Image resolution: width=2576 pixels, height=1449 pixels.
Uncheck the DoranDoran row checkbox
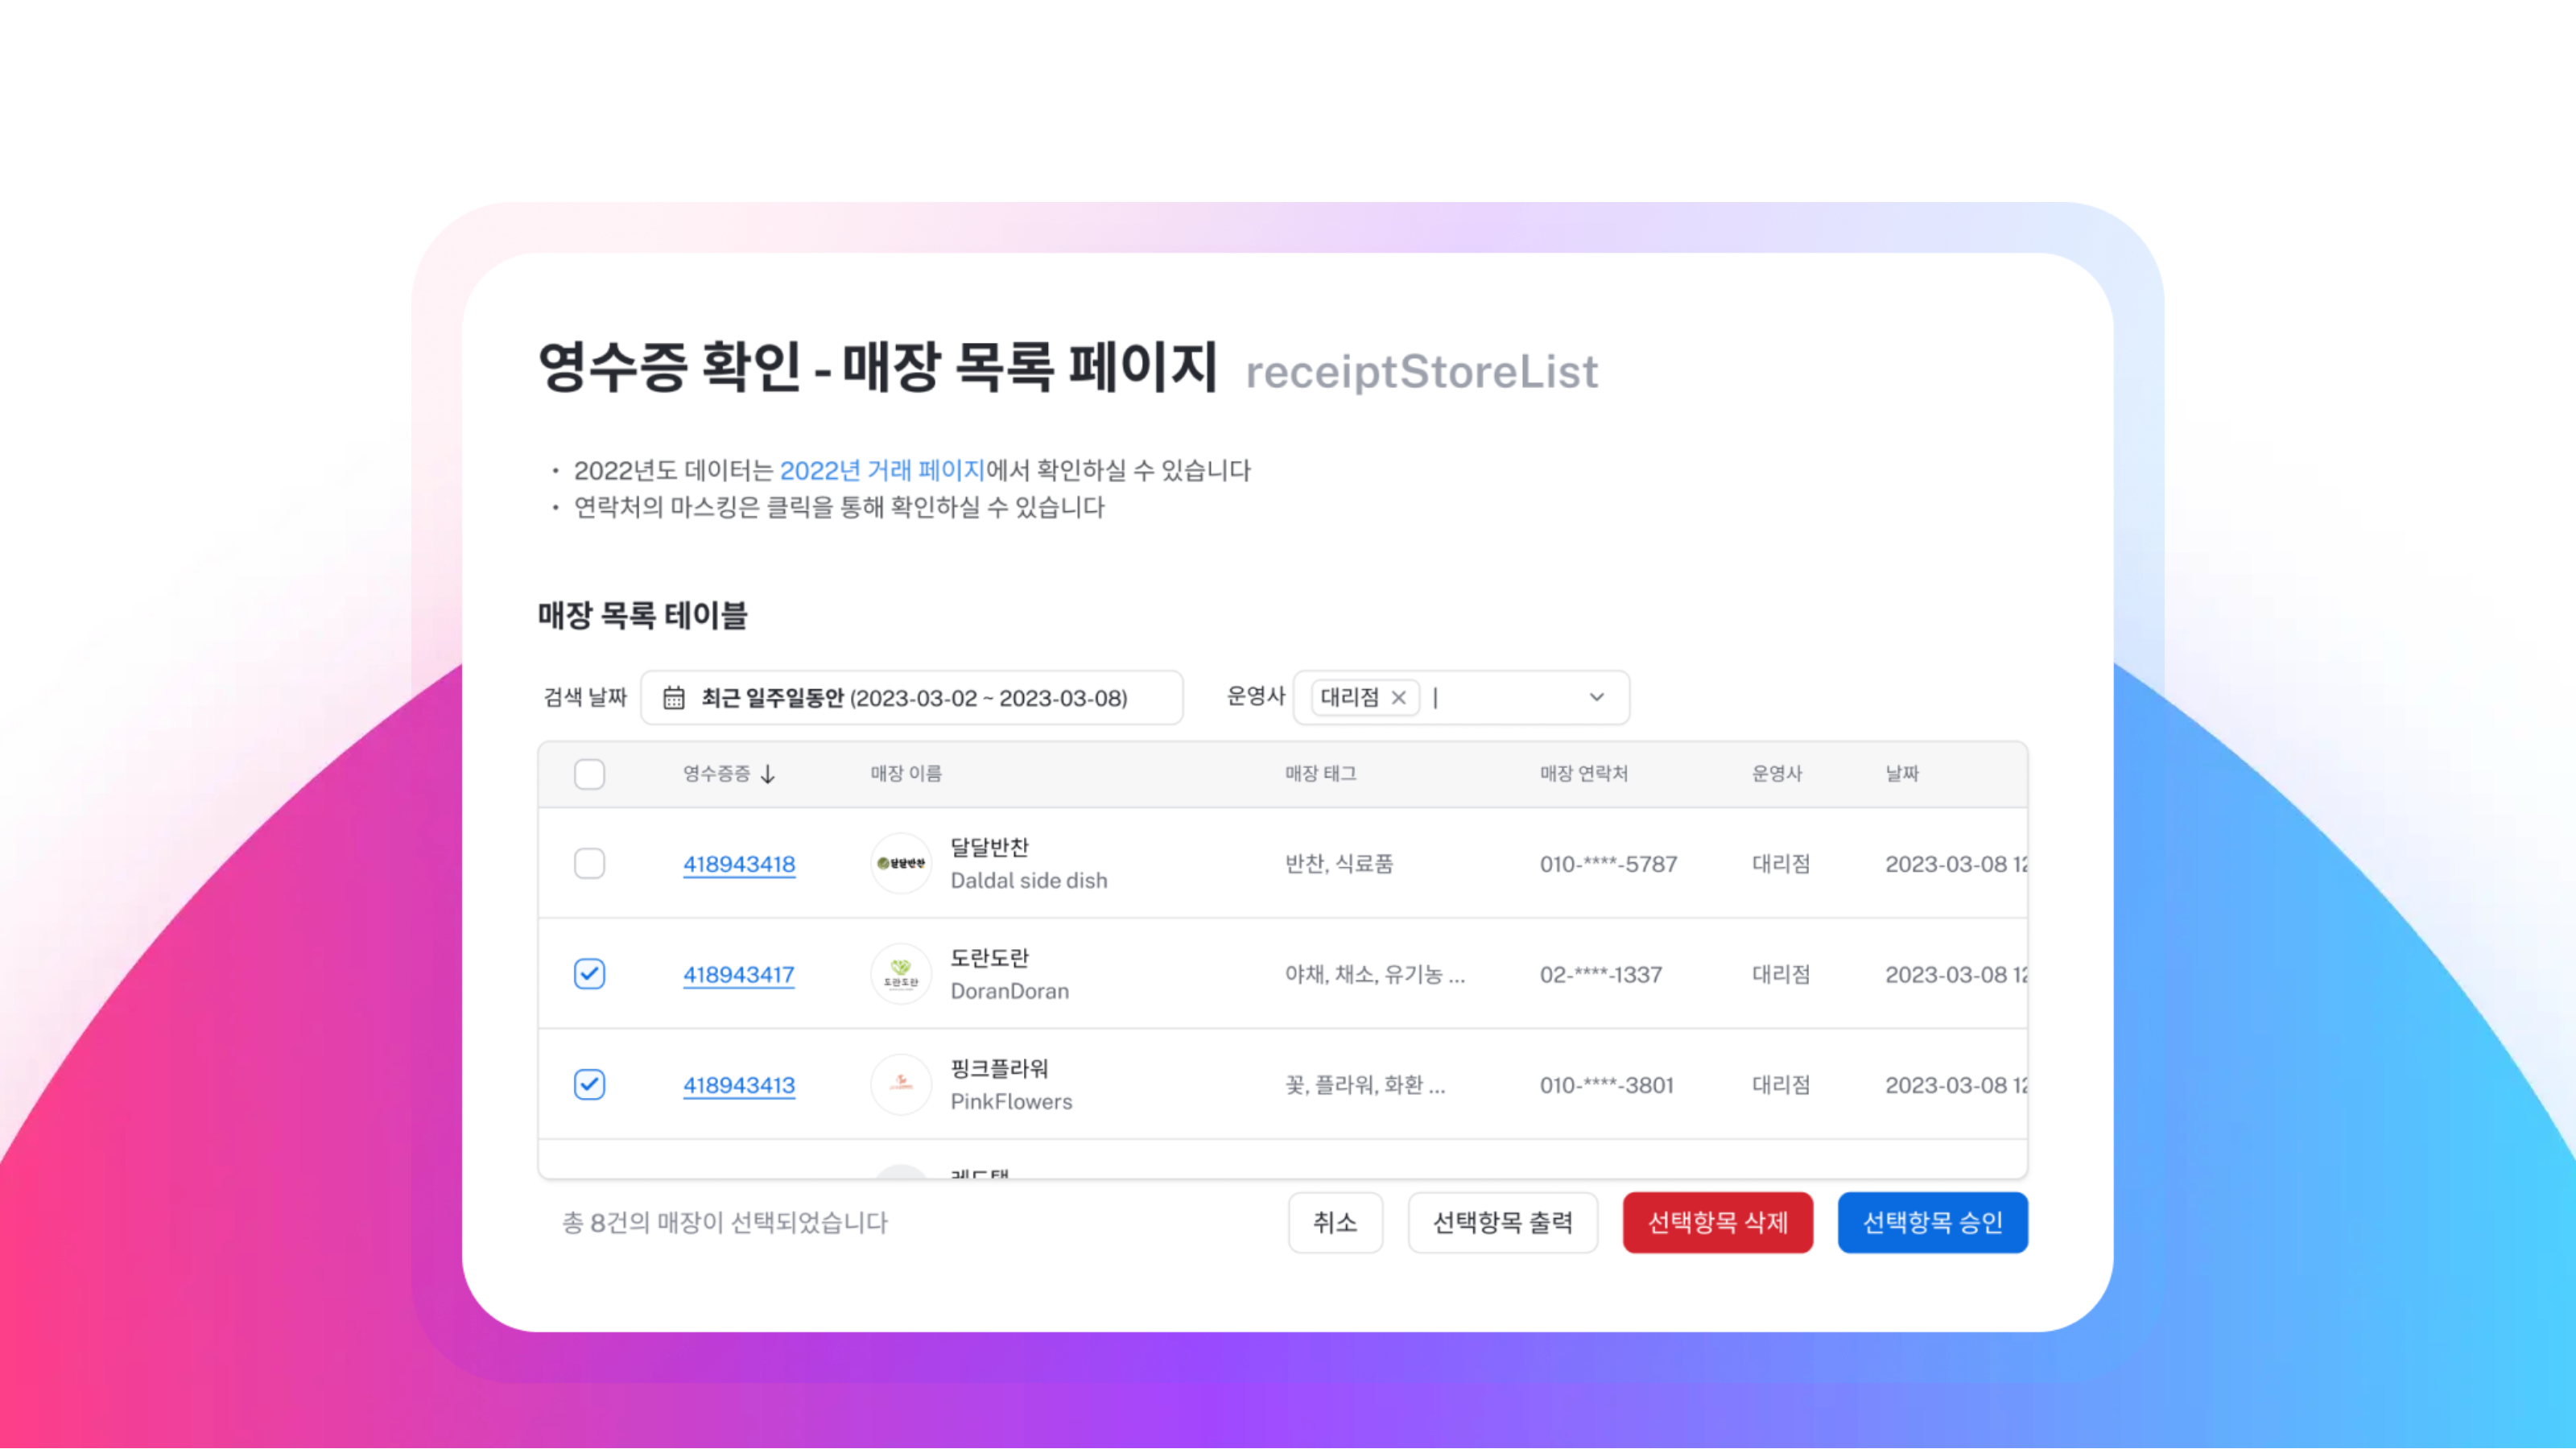[x=590, y=974]
